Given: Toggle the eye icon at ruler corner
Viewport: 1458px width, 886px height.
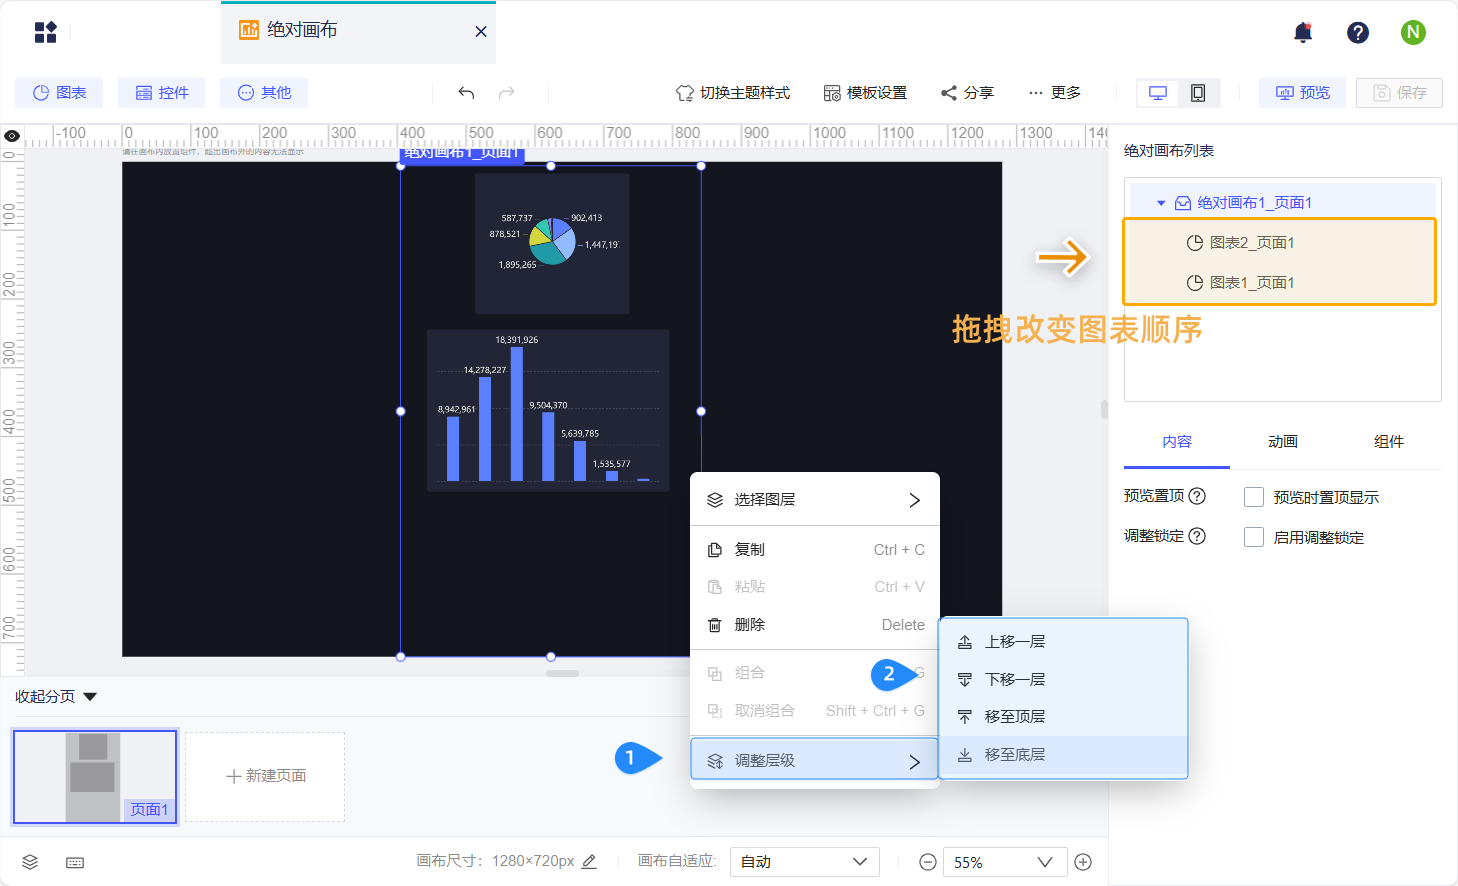Looking at the screenshot, I should pyautogui.click(x=12, y=136).
